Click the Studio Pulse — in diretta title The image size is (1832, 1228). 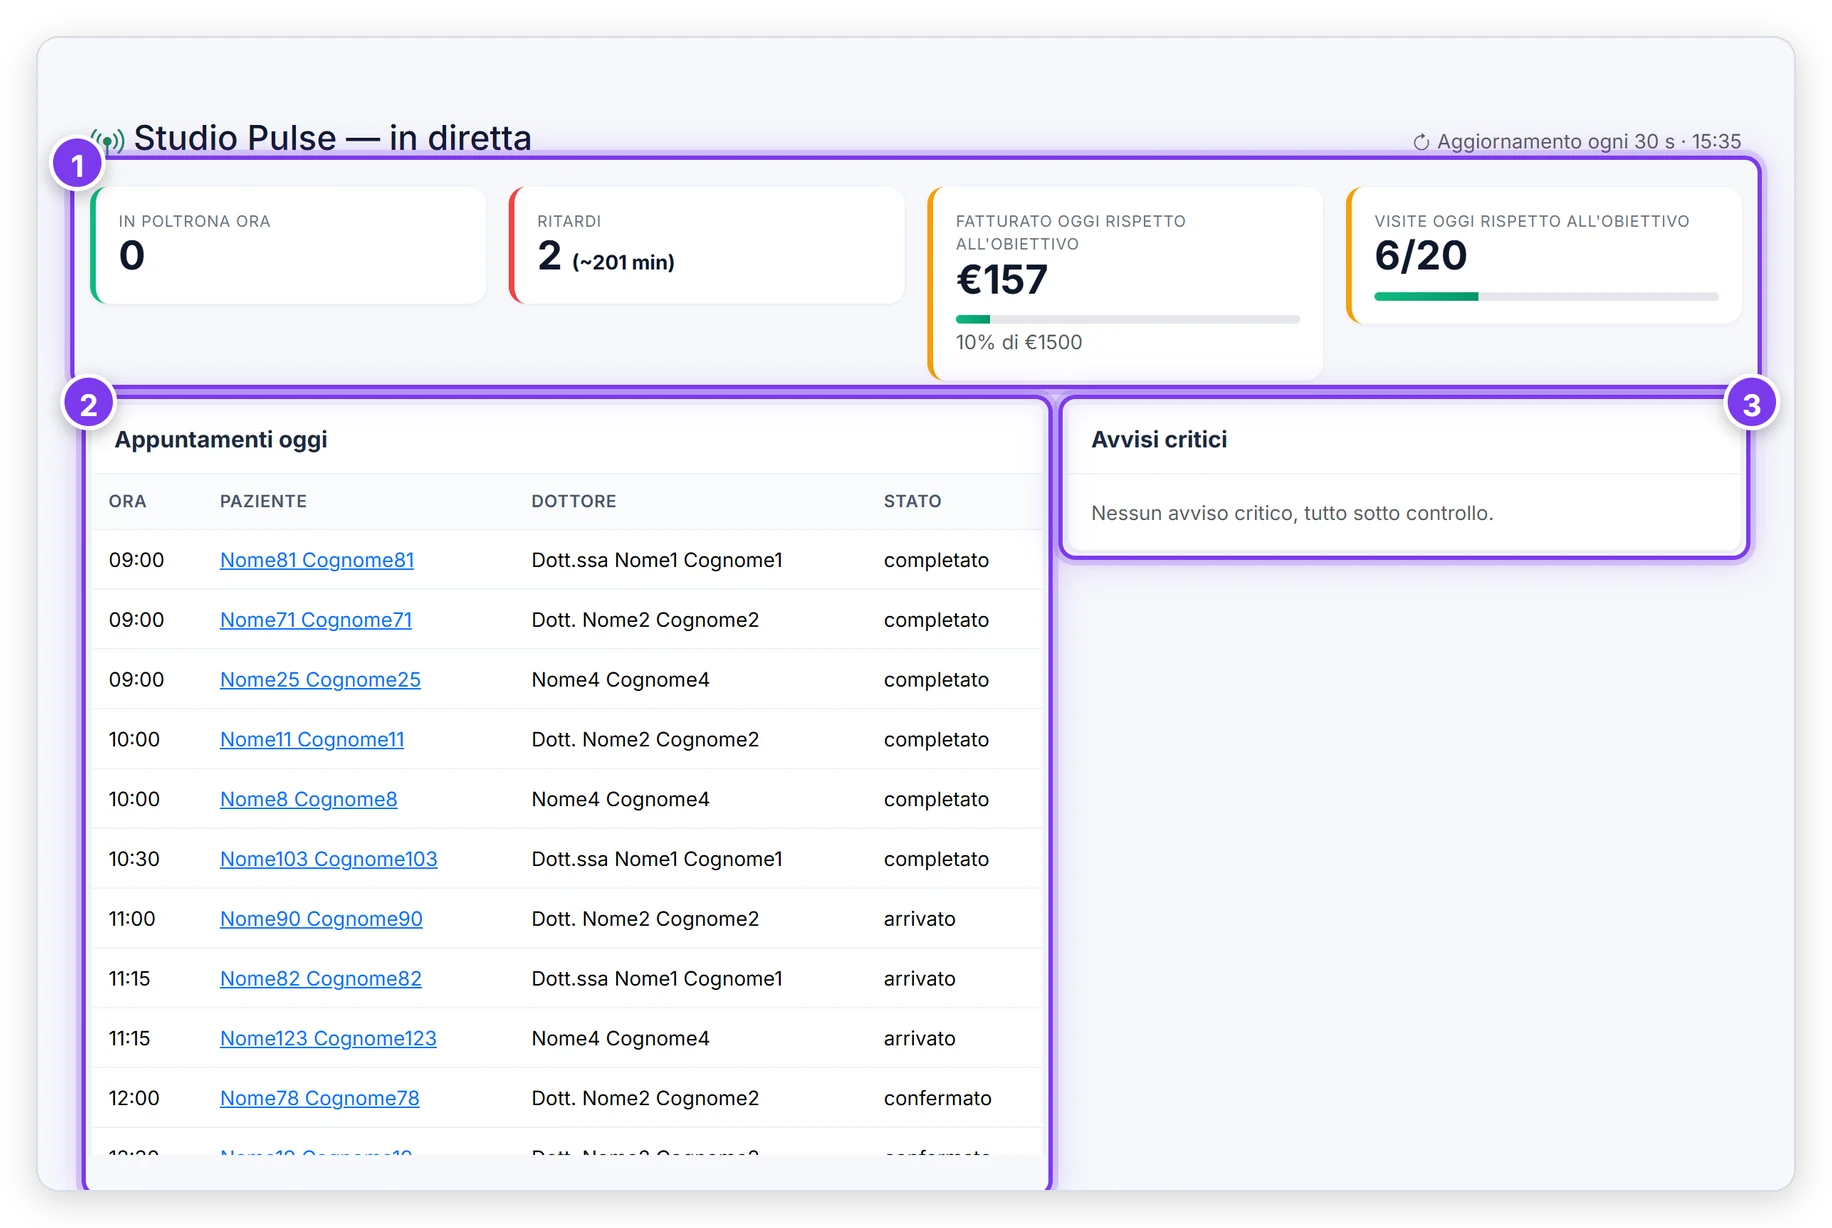(333, 138)
